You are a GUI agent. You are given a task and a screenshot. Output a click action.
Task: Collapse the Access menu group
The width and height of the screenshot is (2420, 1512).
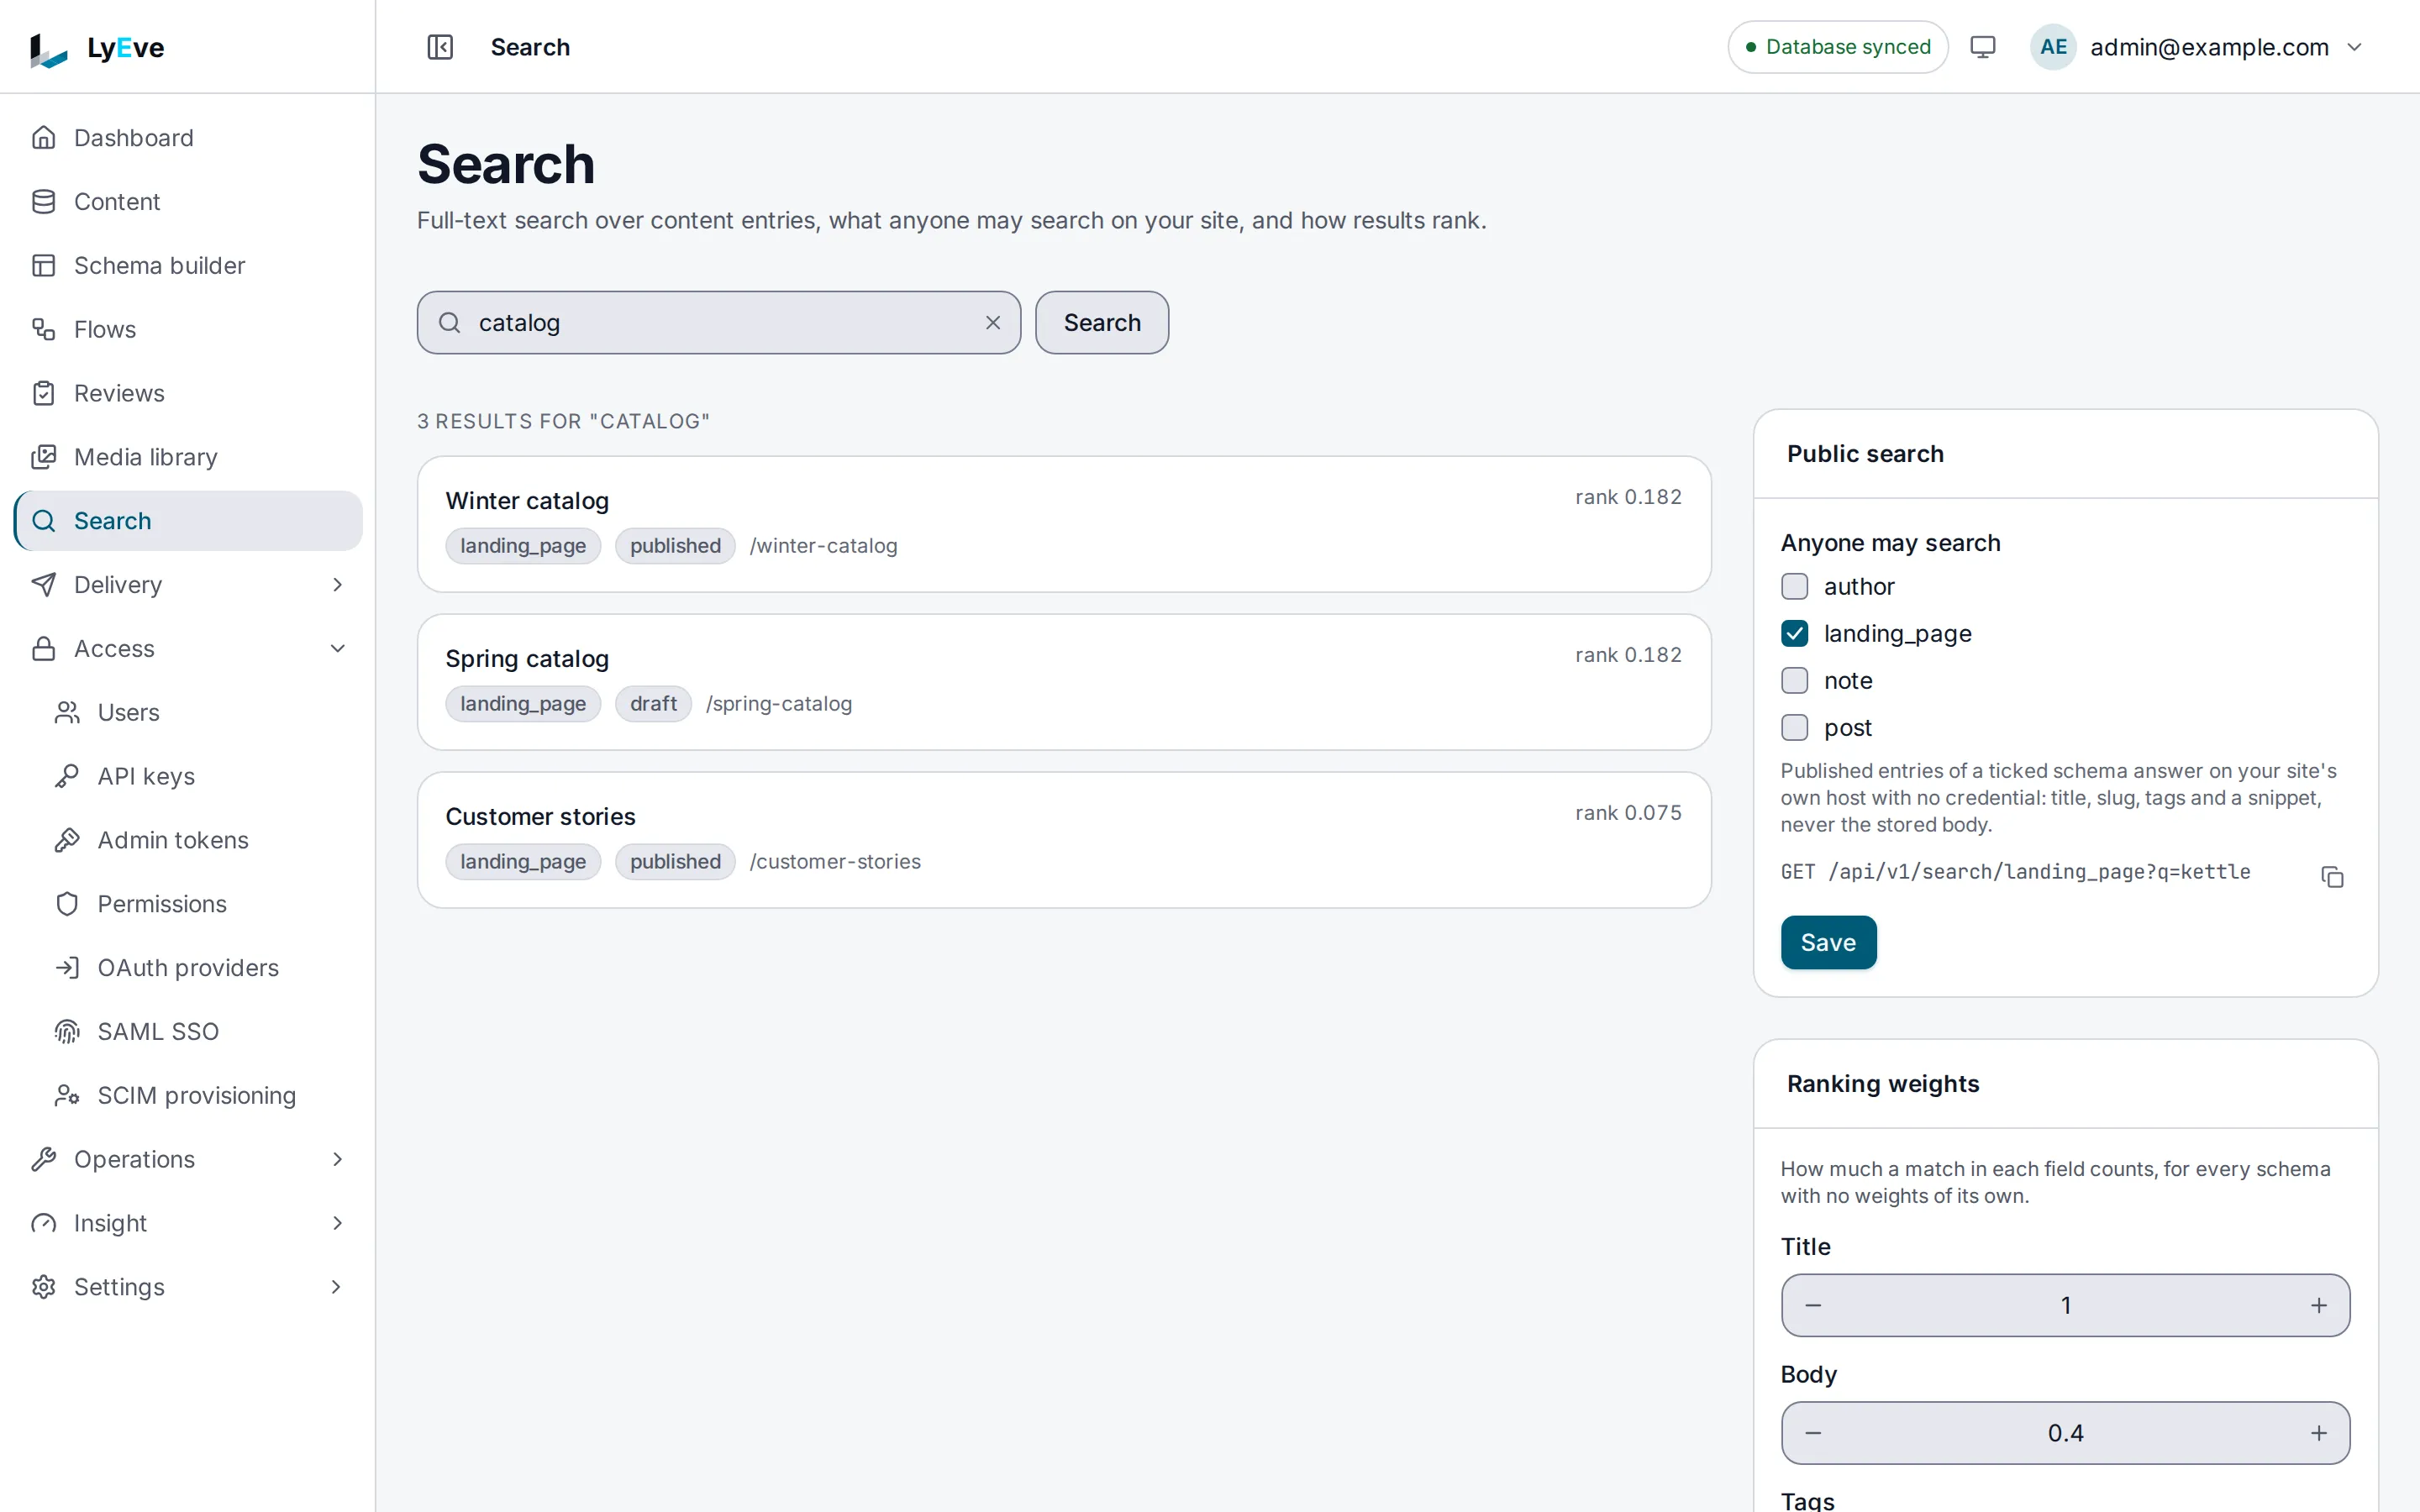point(188,649)
